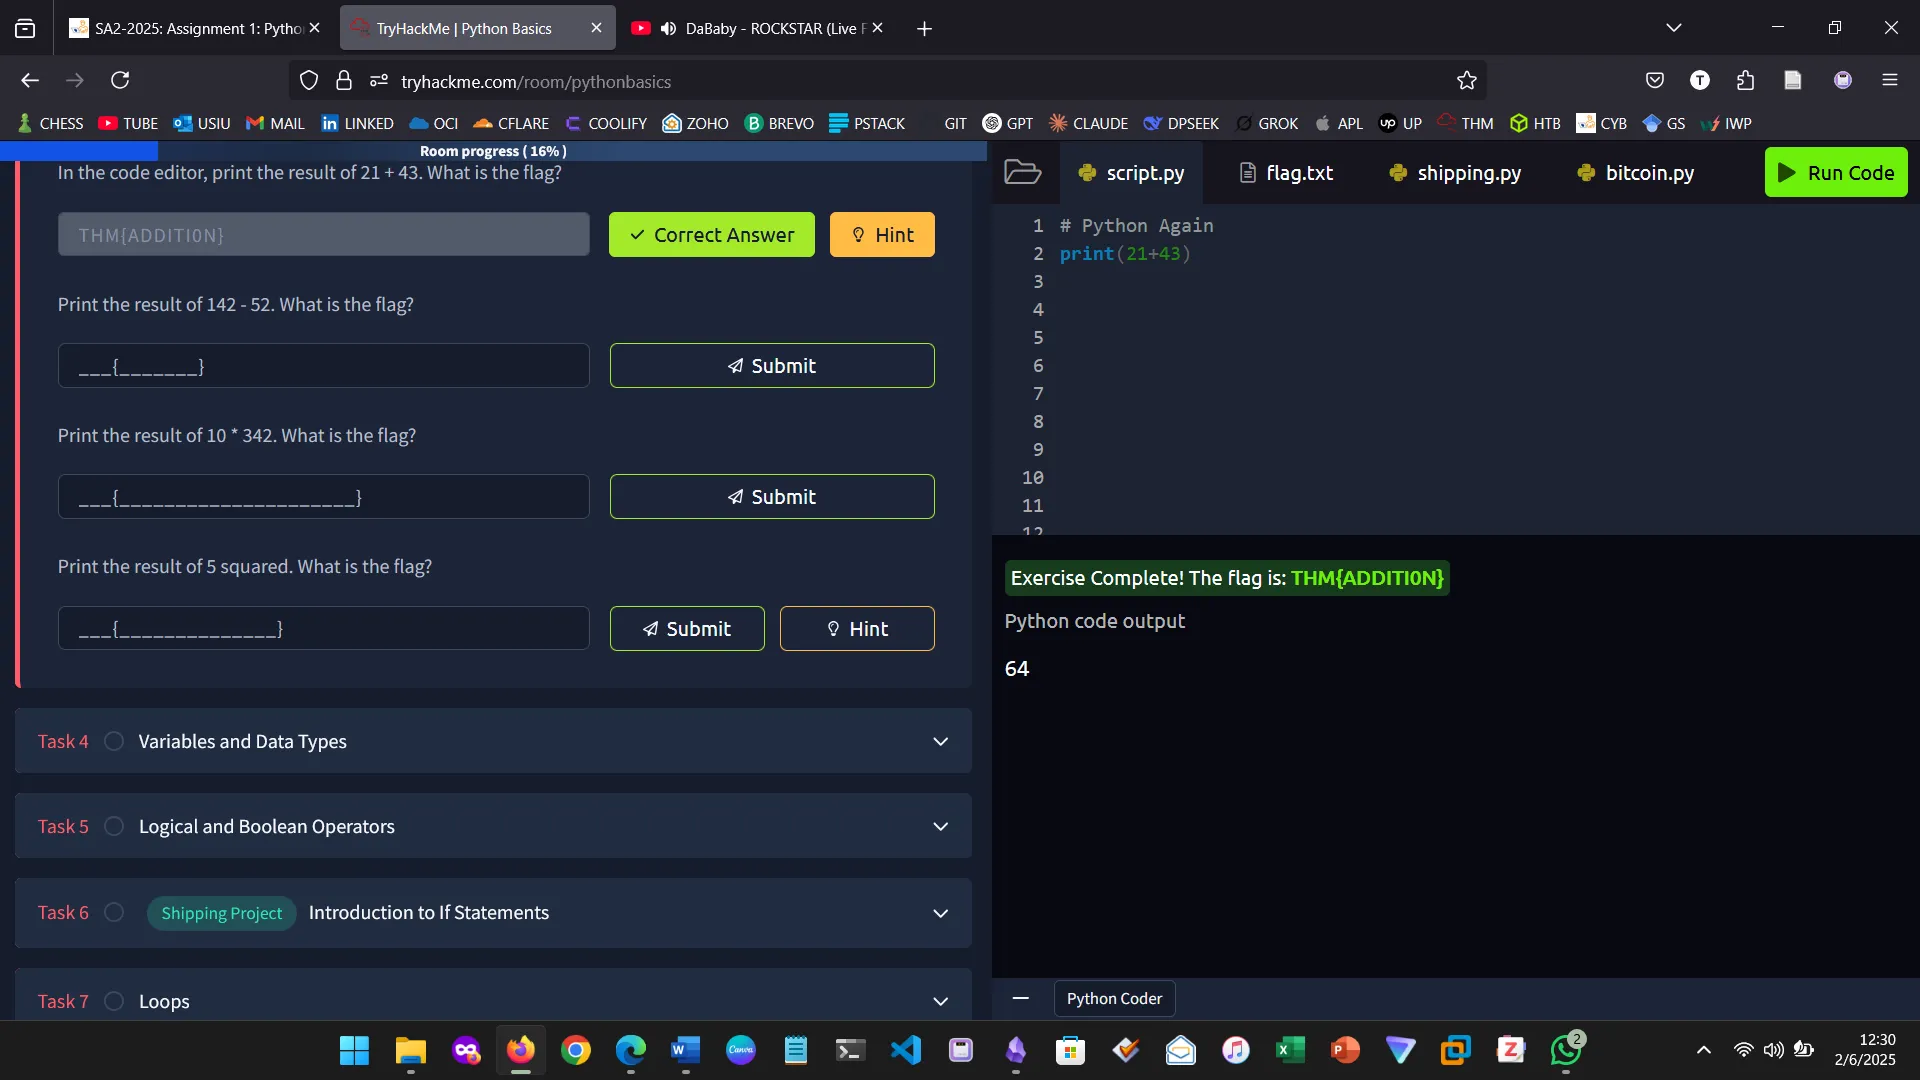
Task: Toggle Task 4 completion circle
Action: coord(114,741)
